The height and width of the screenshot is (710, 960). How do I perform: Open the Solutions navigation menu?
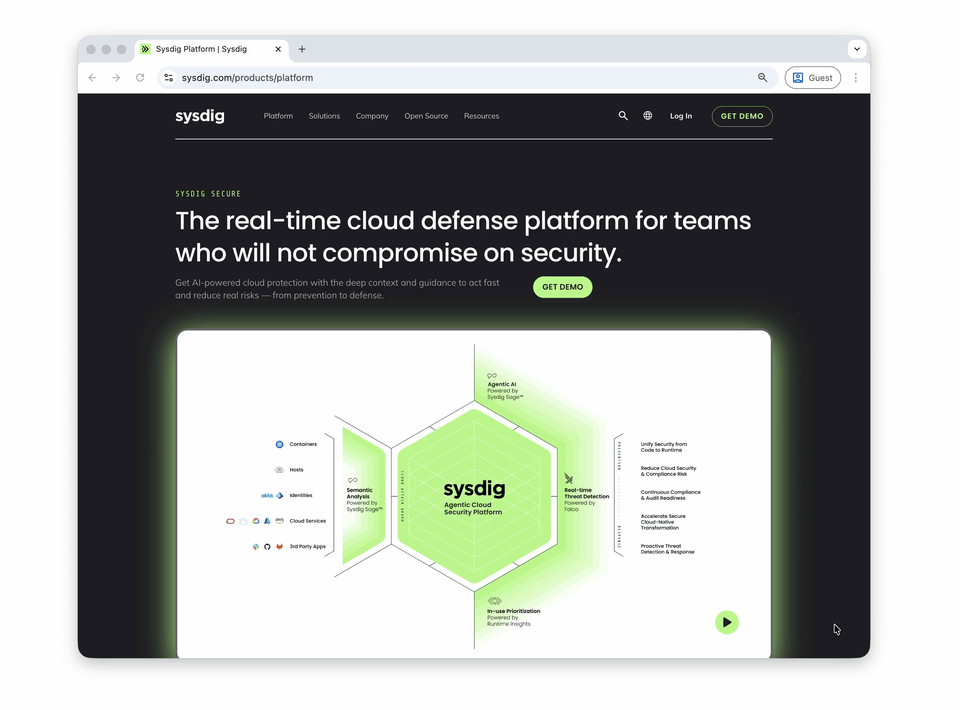pyautogui.click(x=324, y=116)
